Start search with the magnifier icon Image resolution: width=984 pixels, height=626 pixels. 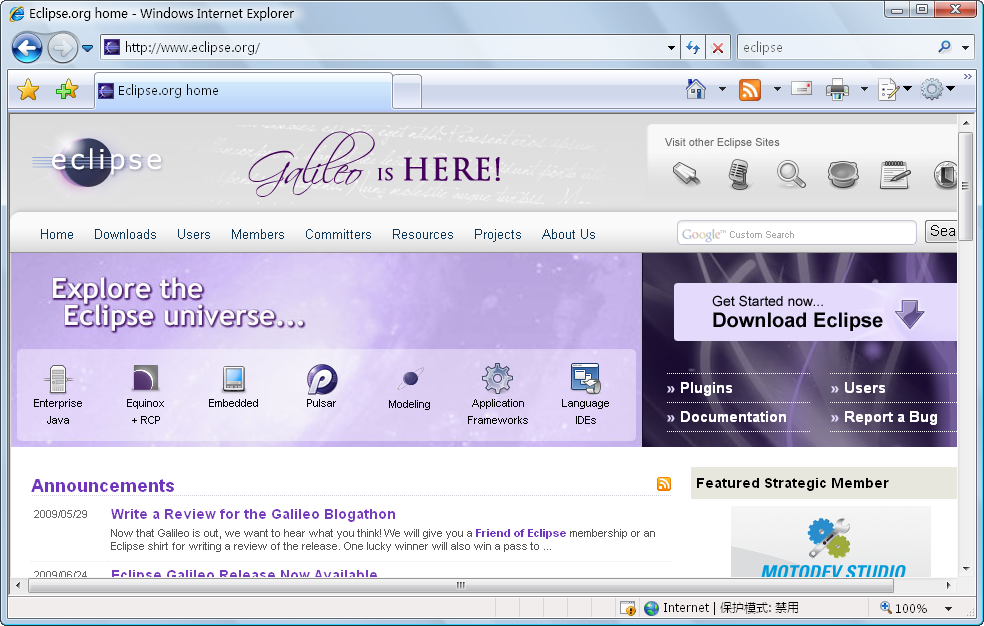(944, 47)
